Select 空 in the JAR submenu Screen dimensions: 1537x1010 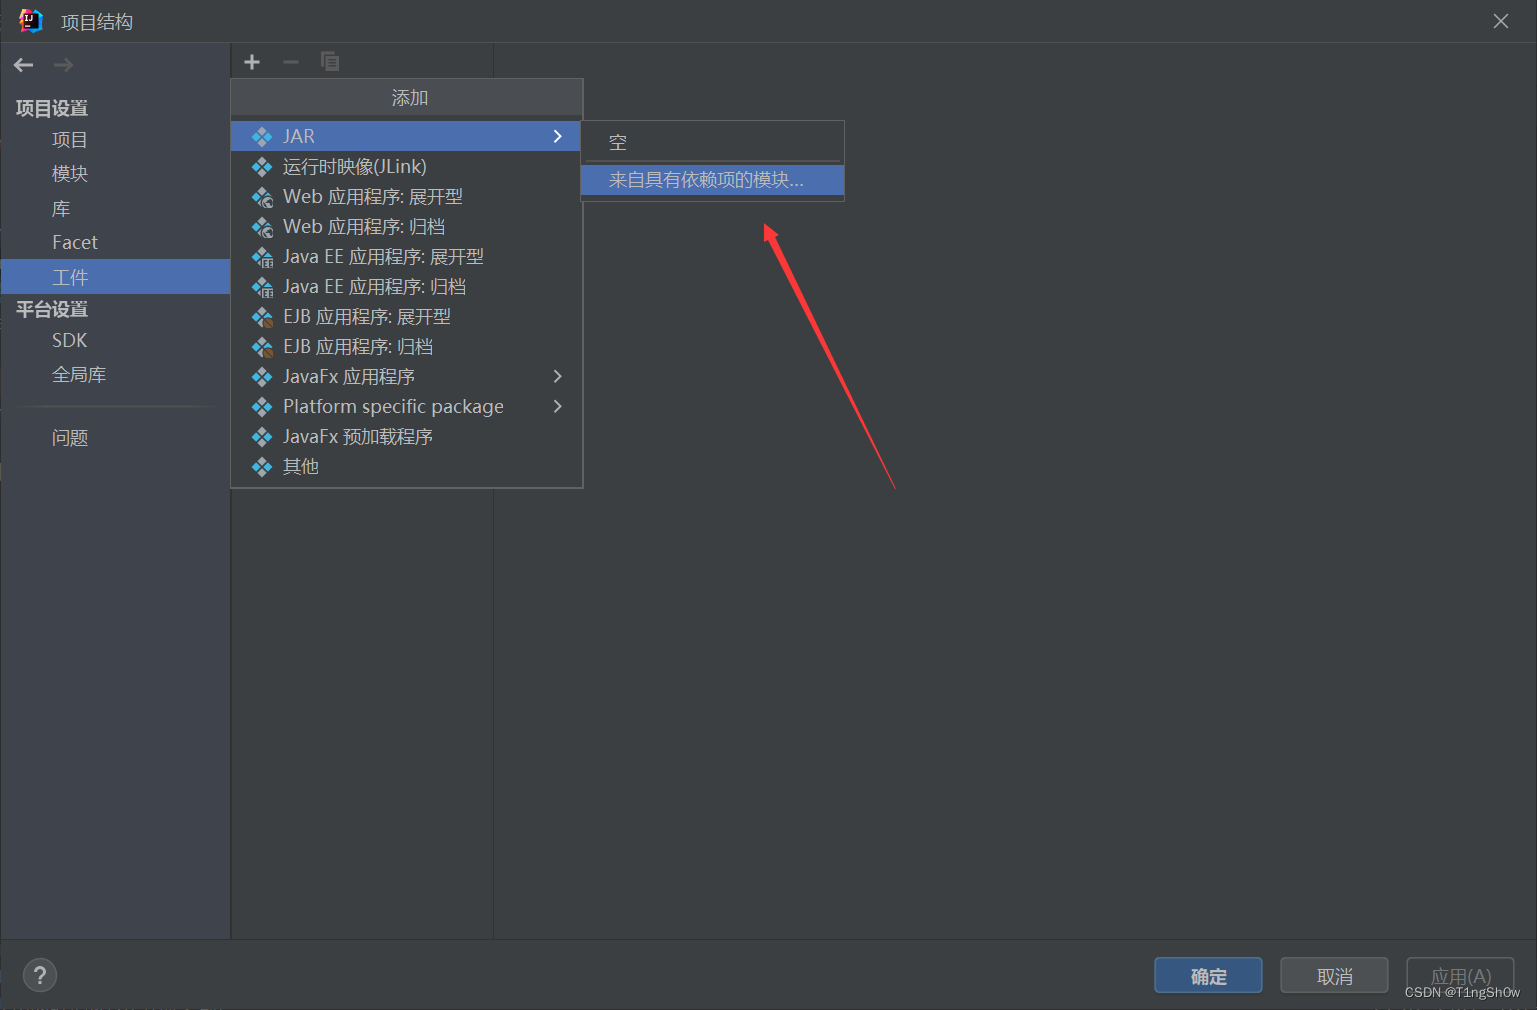[x=712, y=142]
